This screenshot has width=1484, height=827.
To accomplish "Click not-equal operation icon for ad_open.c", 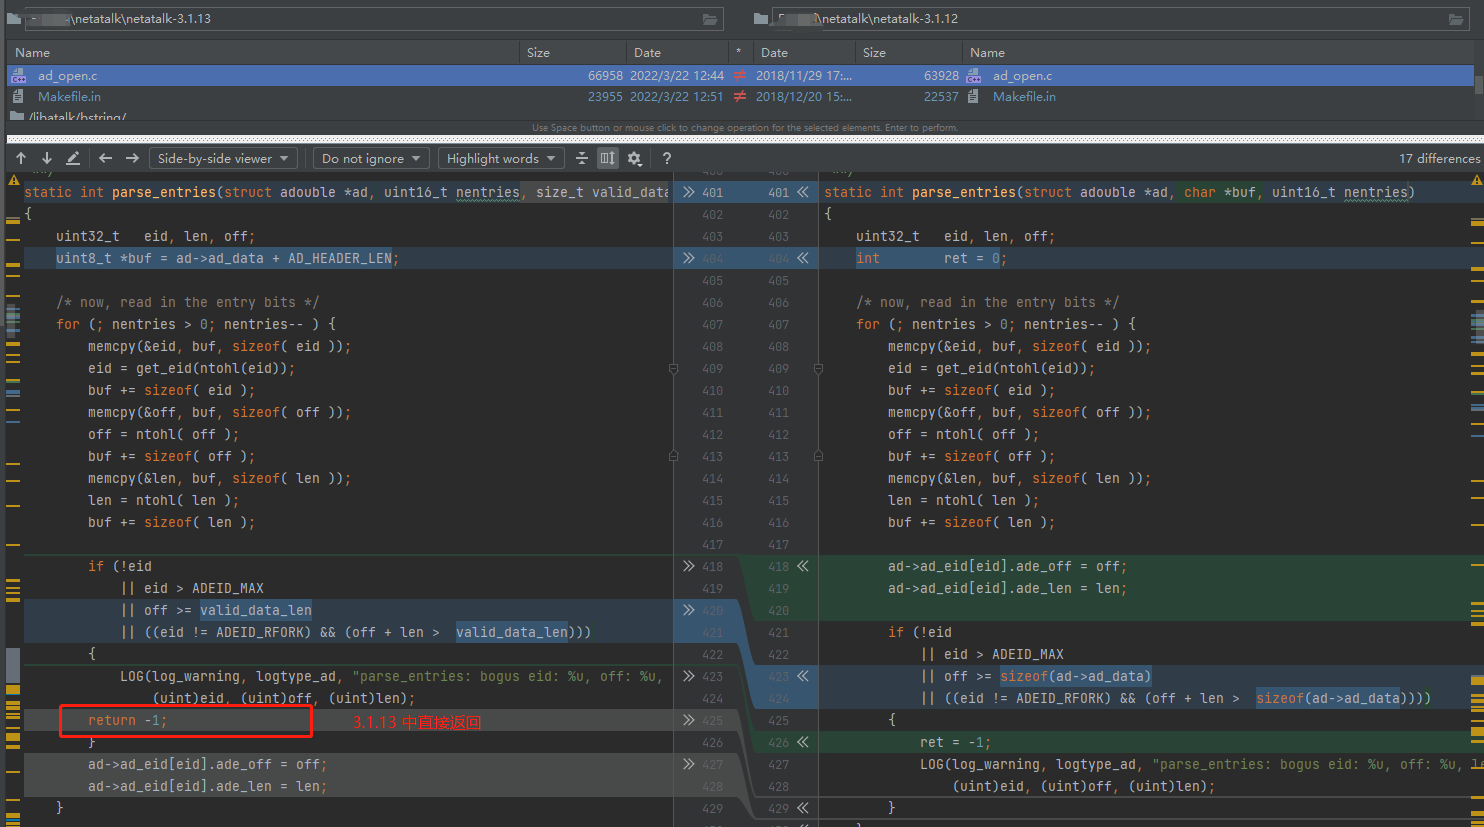I will pos(740,76).
